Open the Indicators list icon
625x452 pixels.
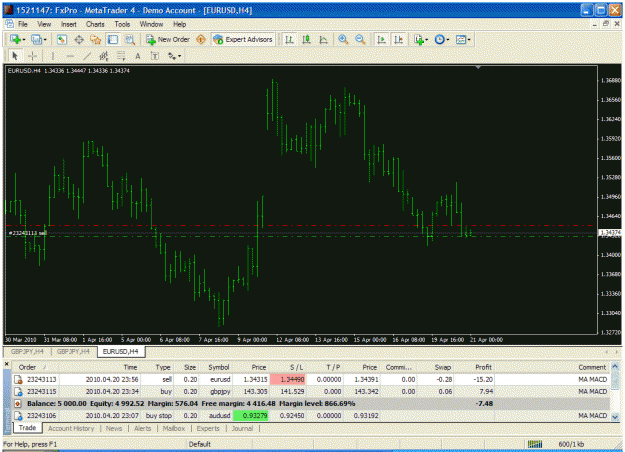(419, 39)
